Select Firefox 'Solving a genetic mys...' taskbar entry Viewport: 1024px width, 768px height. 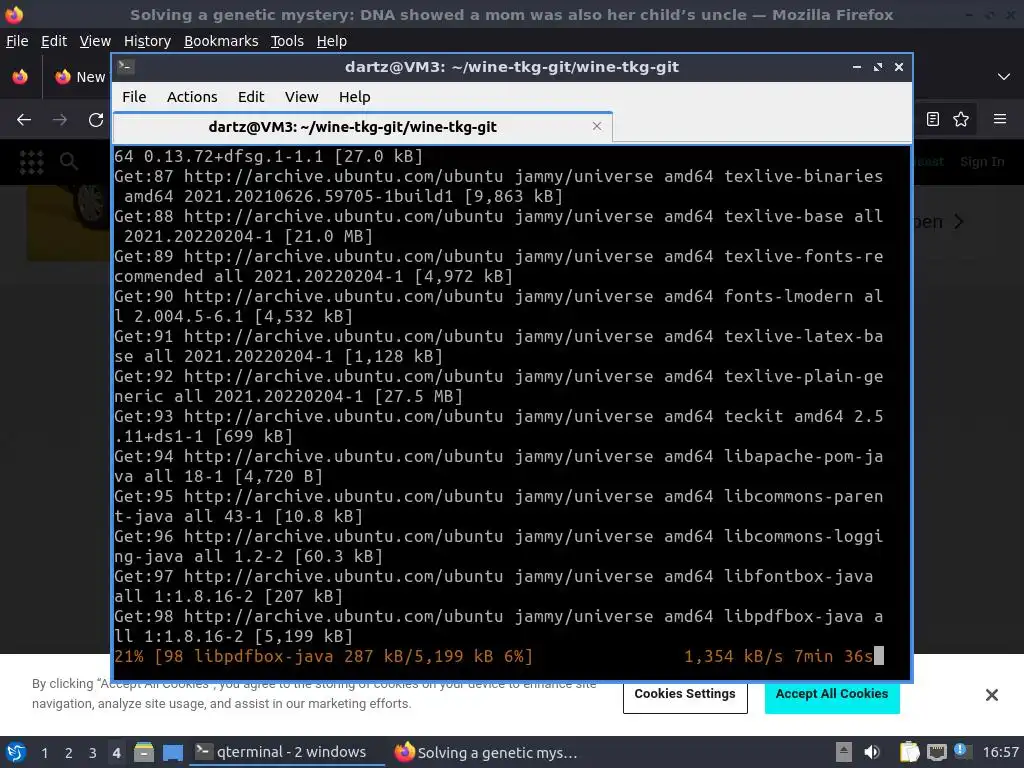(x=487, y=752)
